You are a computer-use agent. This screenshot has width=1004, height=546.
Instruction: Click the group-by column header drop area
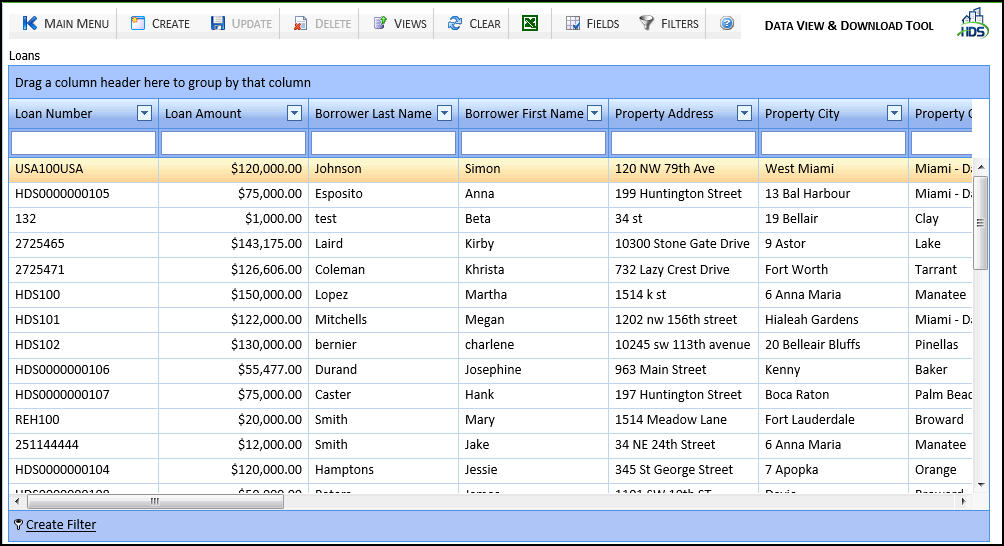coord(499,83)
